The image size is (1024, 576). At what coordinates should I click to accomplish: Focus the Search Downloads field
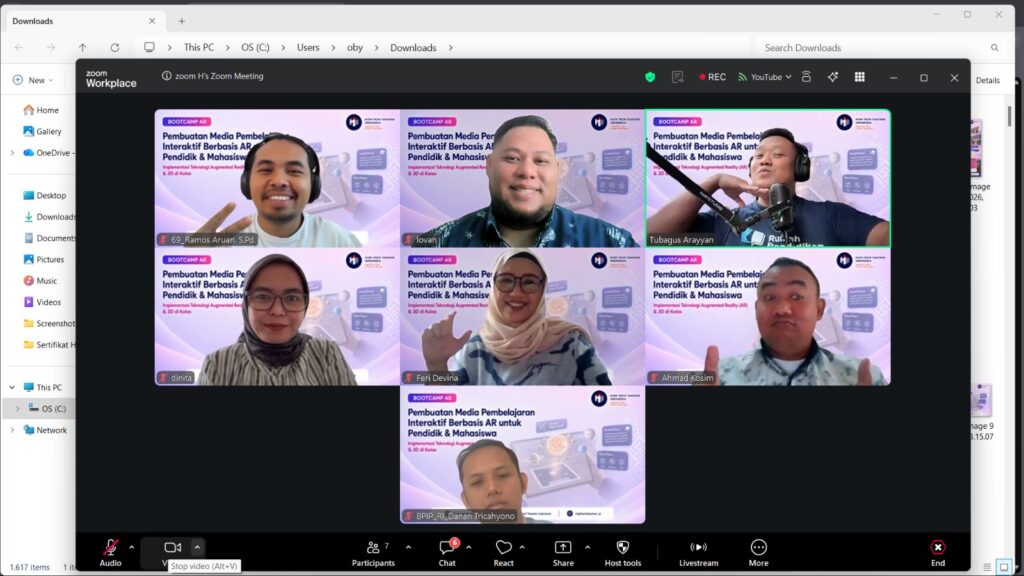pyautogui.click(x=880, y=48)
